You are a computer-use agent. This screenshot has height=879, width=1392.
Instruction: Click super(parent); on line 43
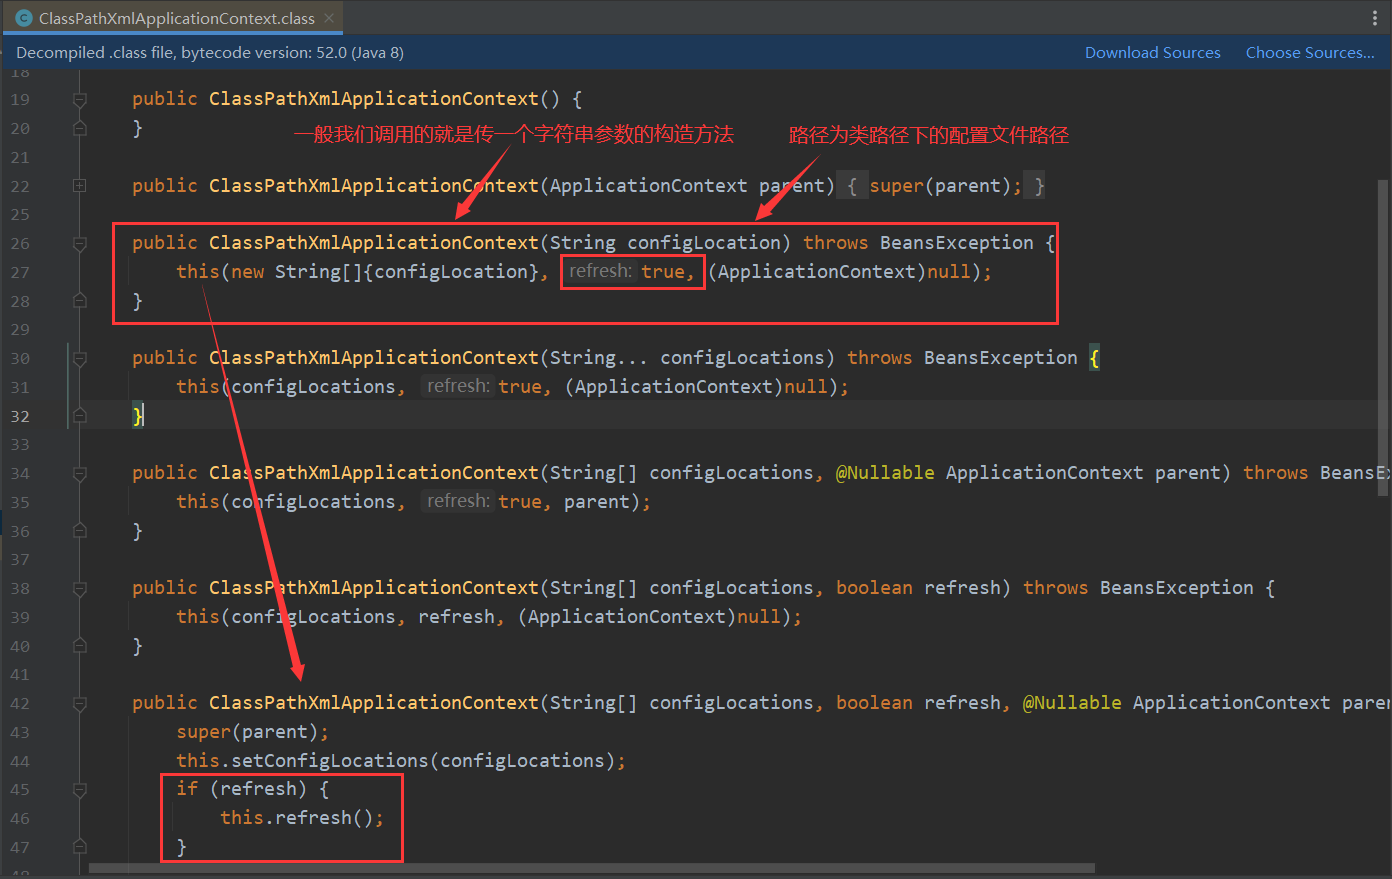[x=252, y=732]
